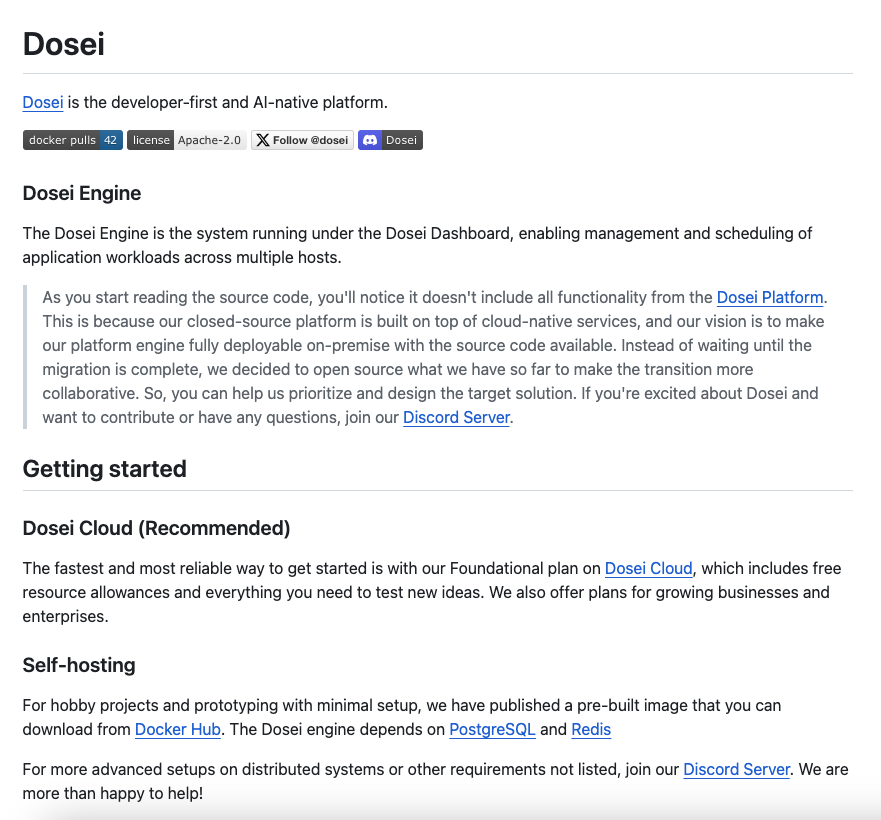Click the Getting started heading
This screenshot has height=820, width=881.
tap(105, 469)
